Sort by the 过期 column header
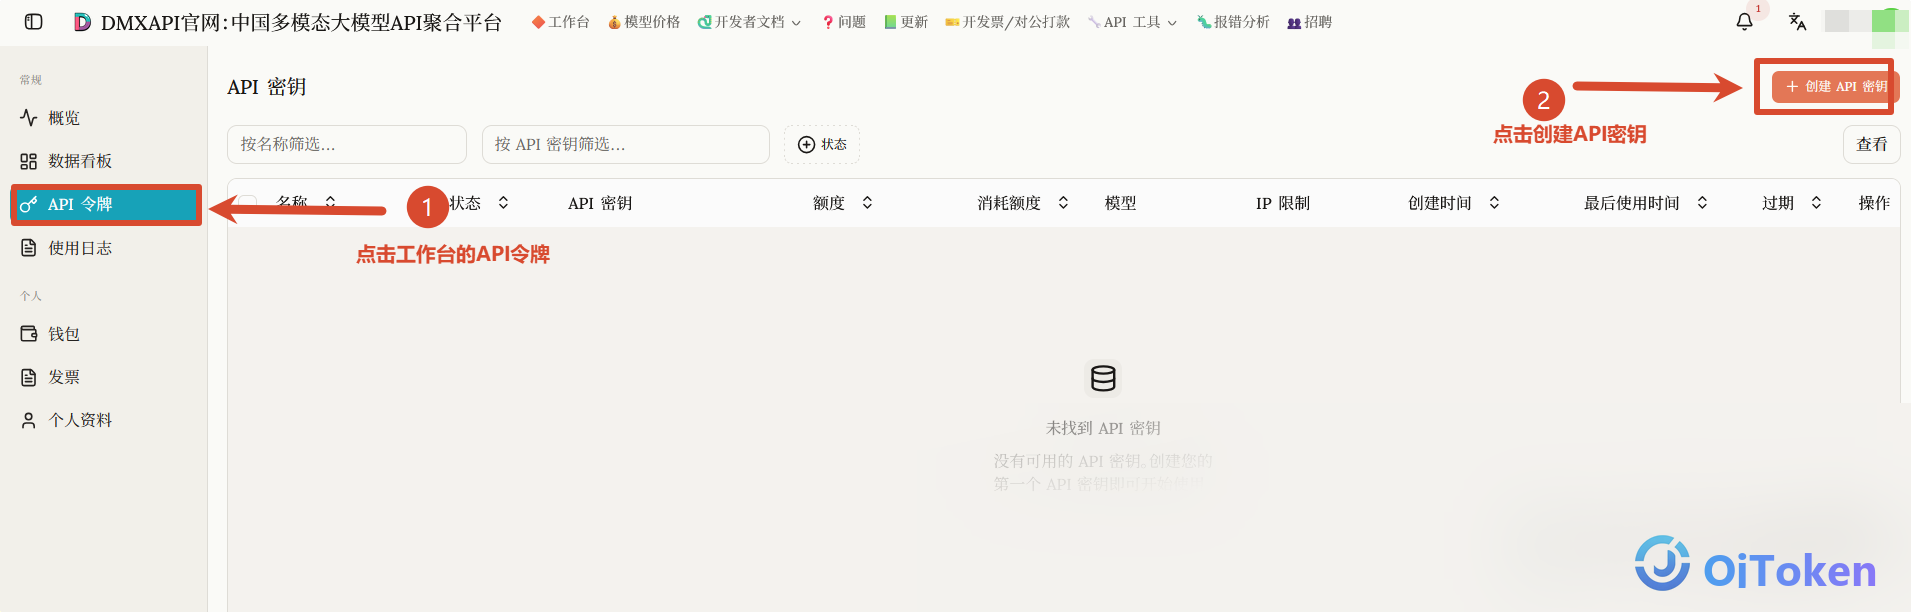This screenshot has width=1911, height=612. tap(1792, 203)
